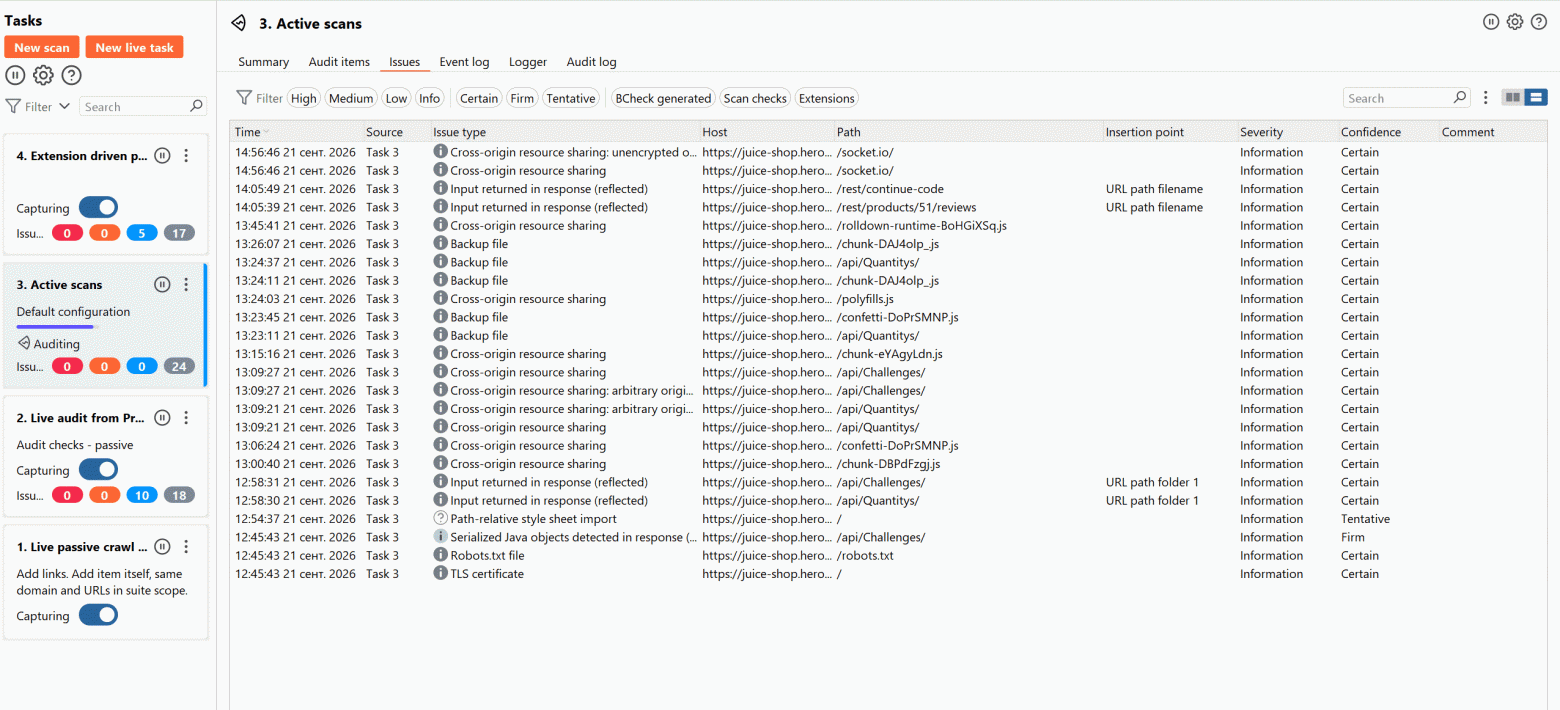This screenshot has width=1560, height=710.
Task: Click the Filter funnel icon above the issues table
Action: pyautogui.click(x=244, y=98)
